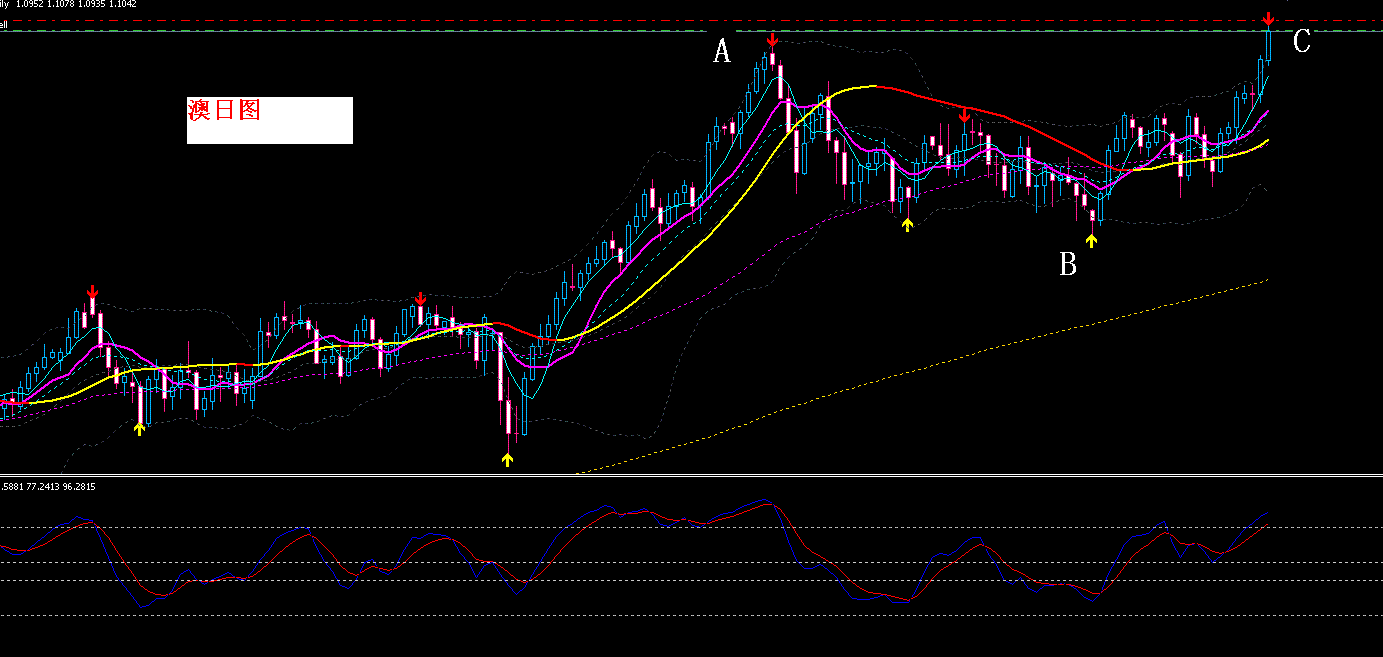1383x657 pixels.
Task: Select the letter B chart label
Action: [1068, 265]
